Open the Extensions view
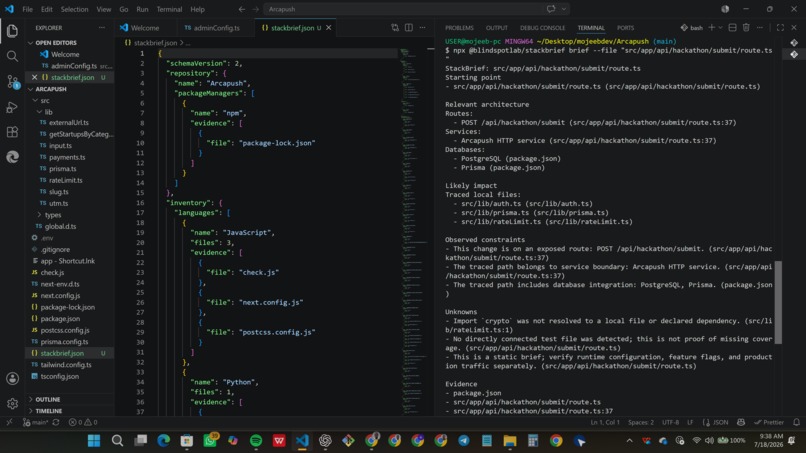Image resolution: width=806 pixels, height=453 pixels. pos(12,132)
